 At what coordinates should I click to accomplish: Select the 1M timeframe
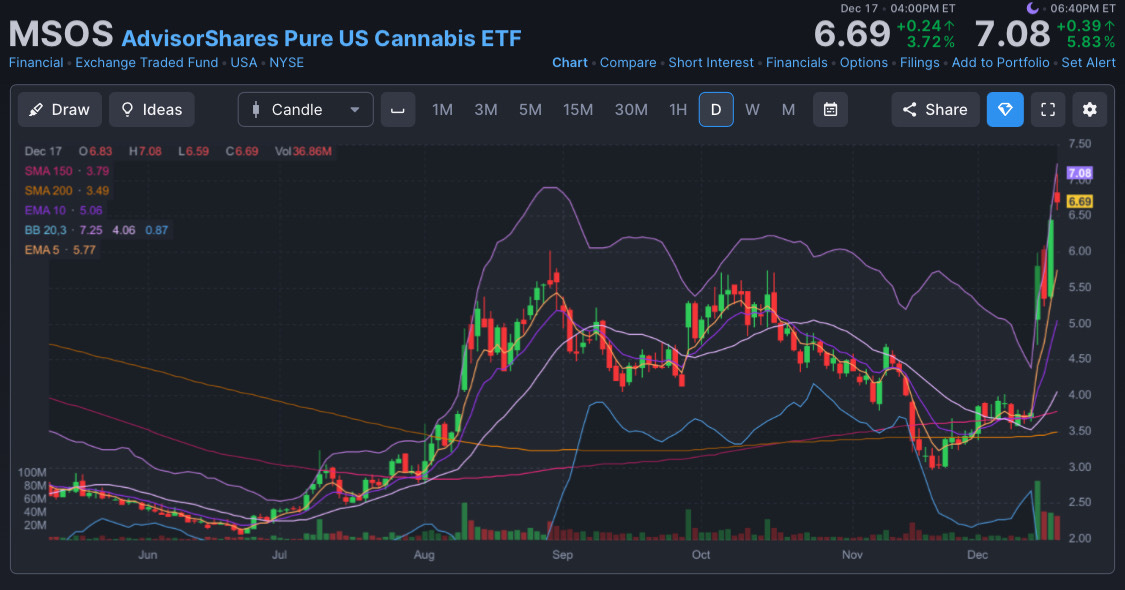tap(442, 110)
